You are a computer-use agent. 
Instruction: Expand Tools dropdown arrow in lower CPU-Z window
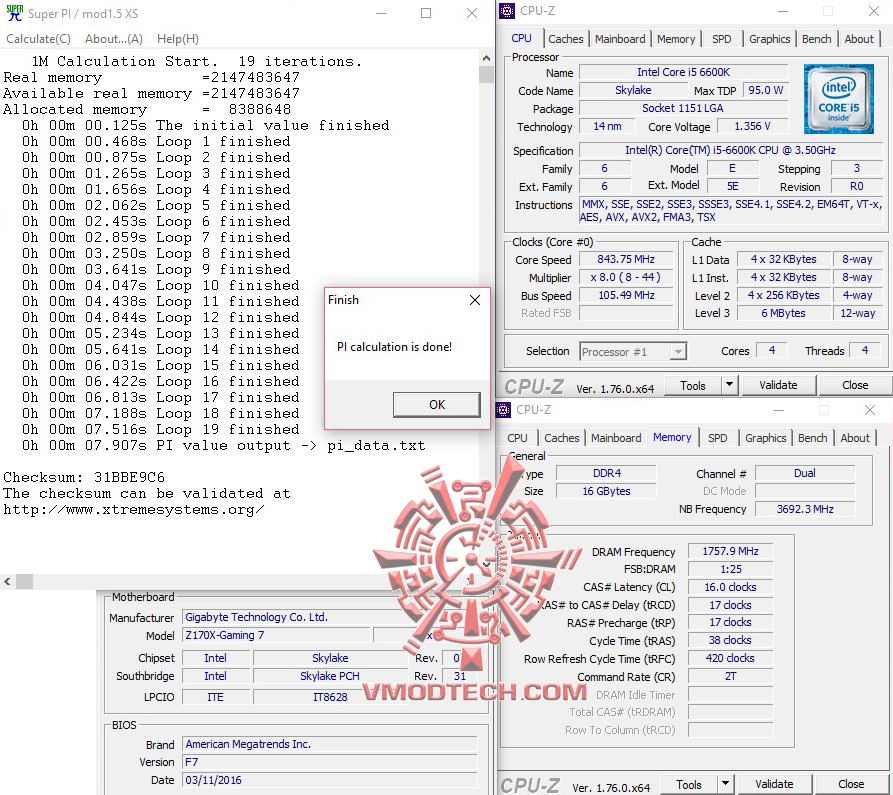point(726,784)
